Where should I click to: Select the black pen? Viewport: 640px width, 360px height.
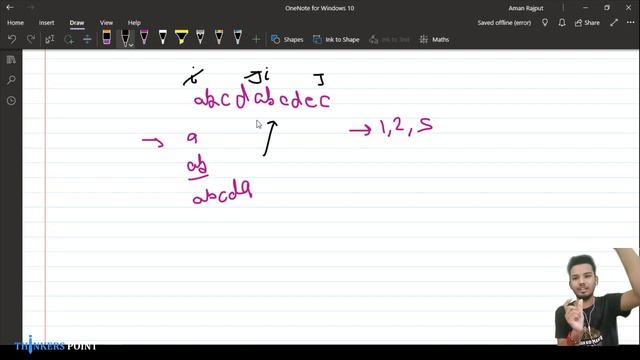125,38
